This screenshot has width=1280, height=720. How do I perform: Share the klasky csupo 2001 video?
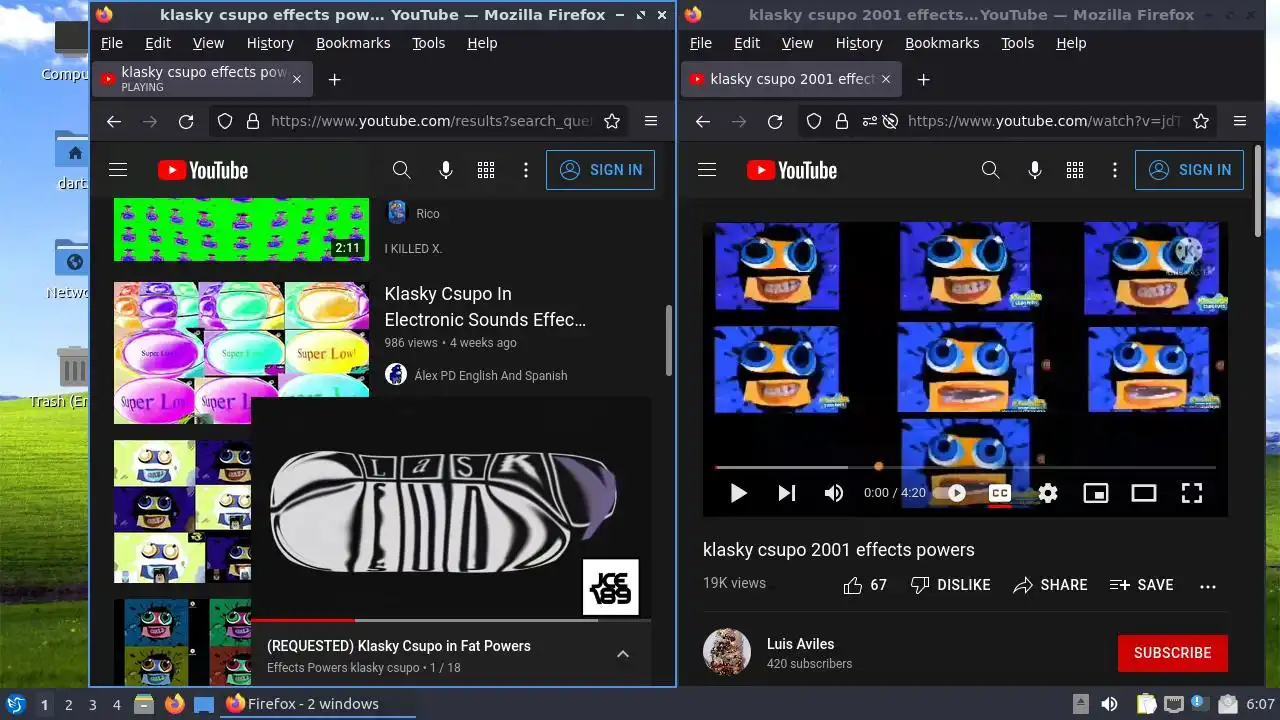click(1050, 585)
